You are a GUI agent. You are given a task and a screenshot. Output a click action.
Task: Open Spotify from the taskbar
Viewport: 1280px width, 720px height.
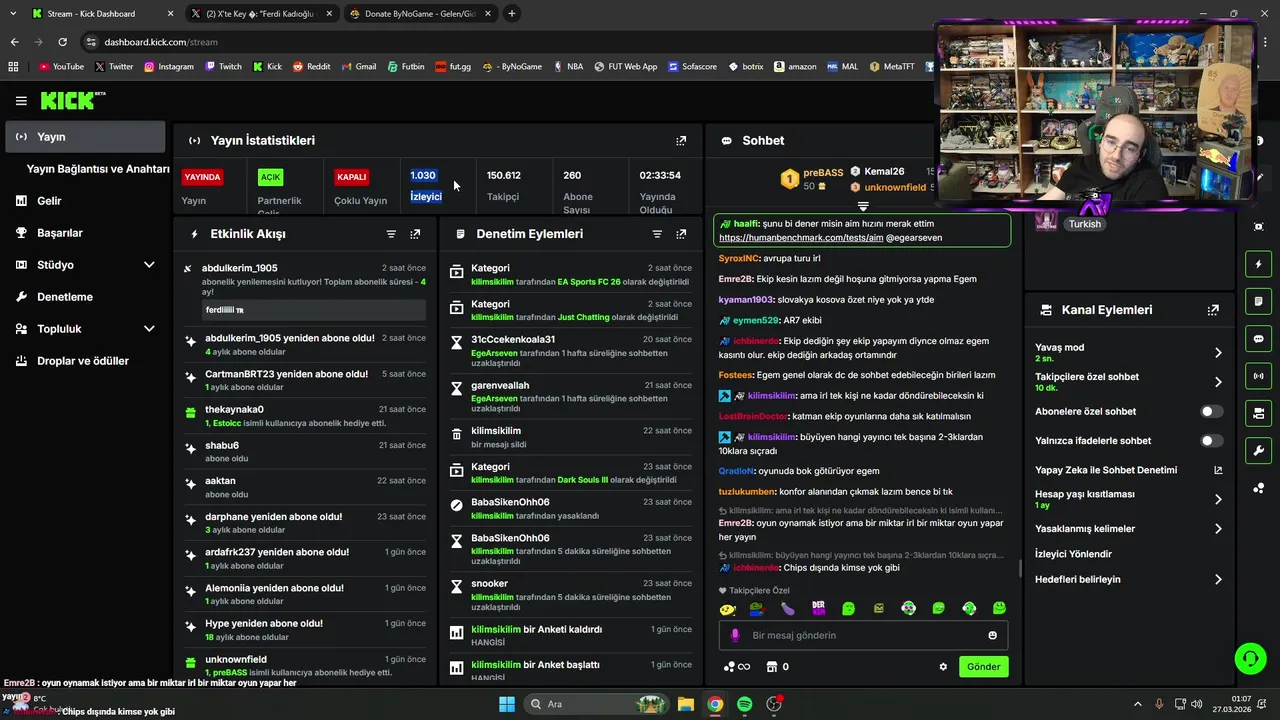coord(744,704)
